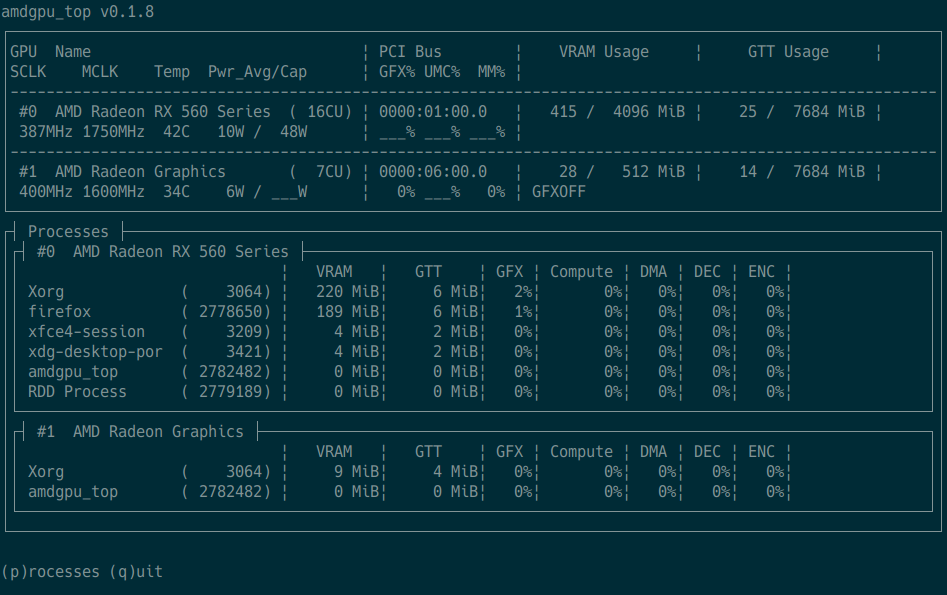The width and height of the screenshot is (947, 595).
Task: Click the ENC column header in GPU #1 panel
Action: point(761,451)
